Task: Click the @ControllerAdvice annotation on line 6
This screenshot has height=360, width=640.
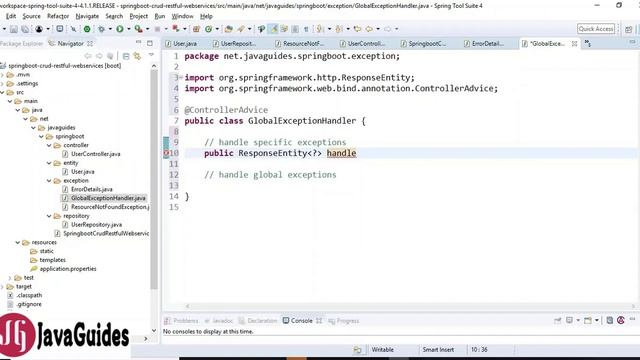Action: [226, 110]
